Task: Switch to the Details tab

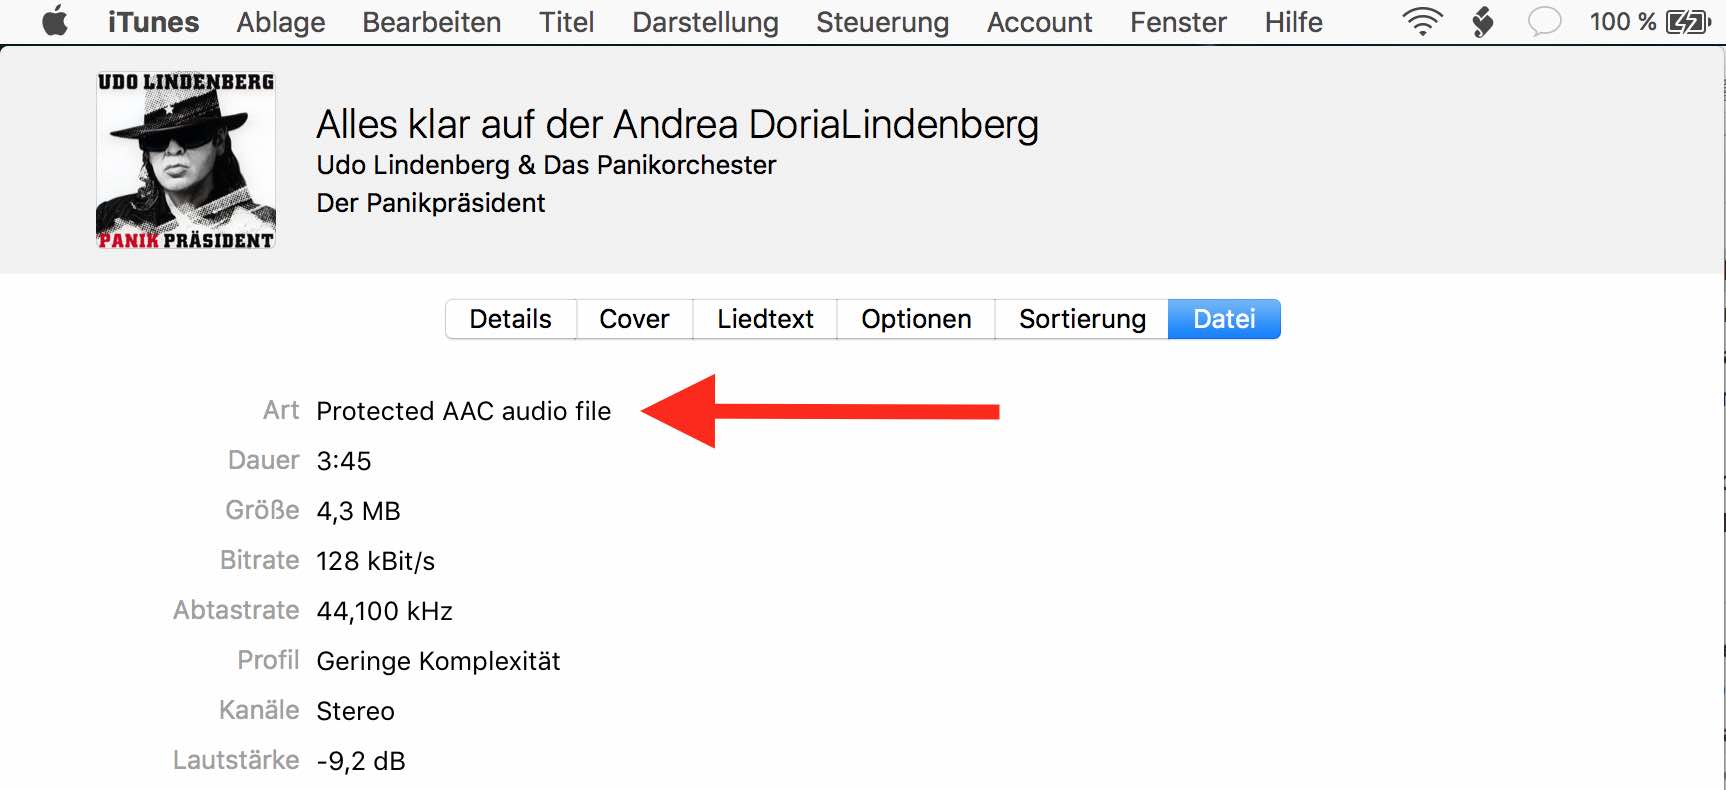Action: (x=511, y=319)
